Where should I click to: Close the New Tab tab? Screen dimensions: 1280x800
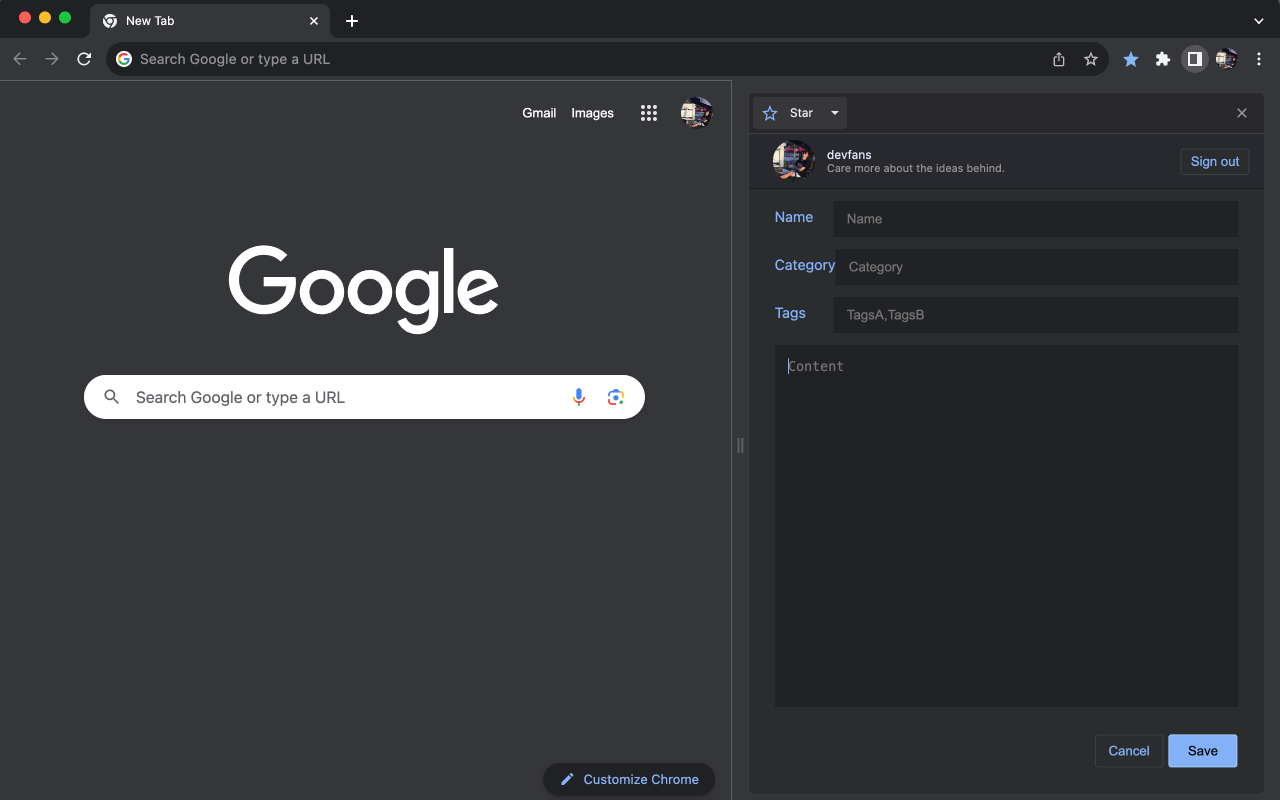click(314, 21)
